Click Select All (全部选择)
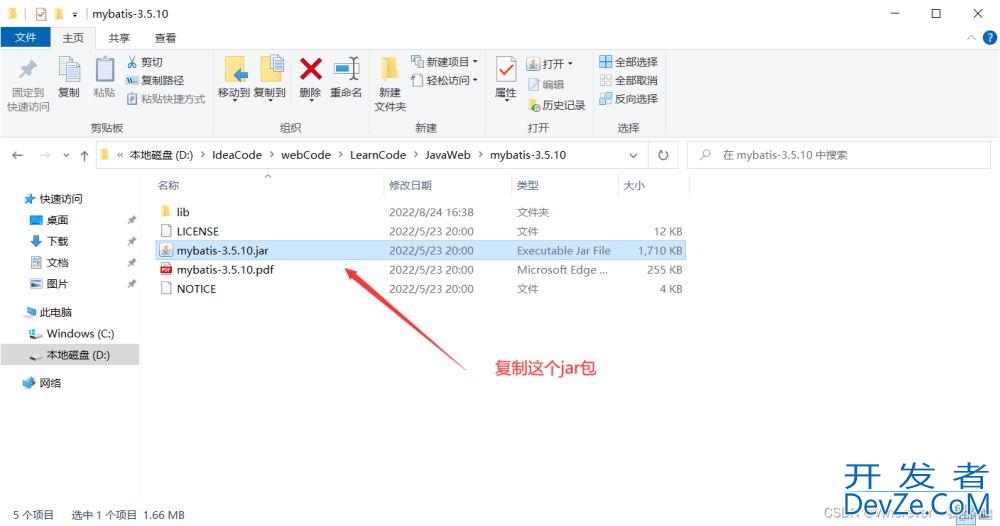 pyautogui.click(x=629, y=62)
